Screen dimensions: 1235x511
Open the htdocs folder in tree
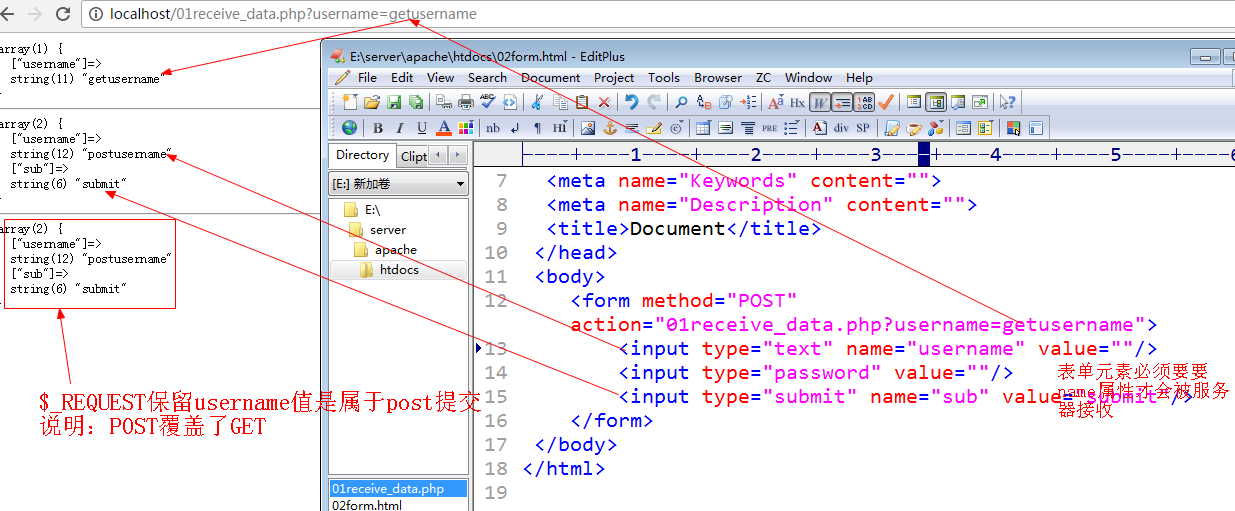tap(399, 270)
